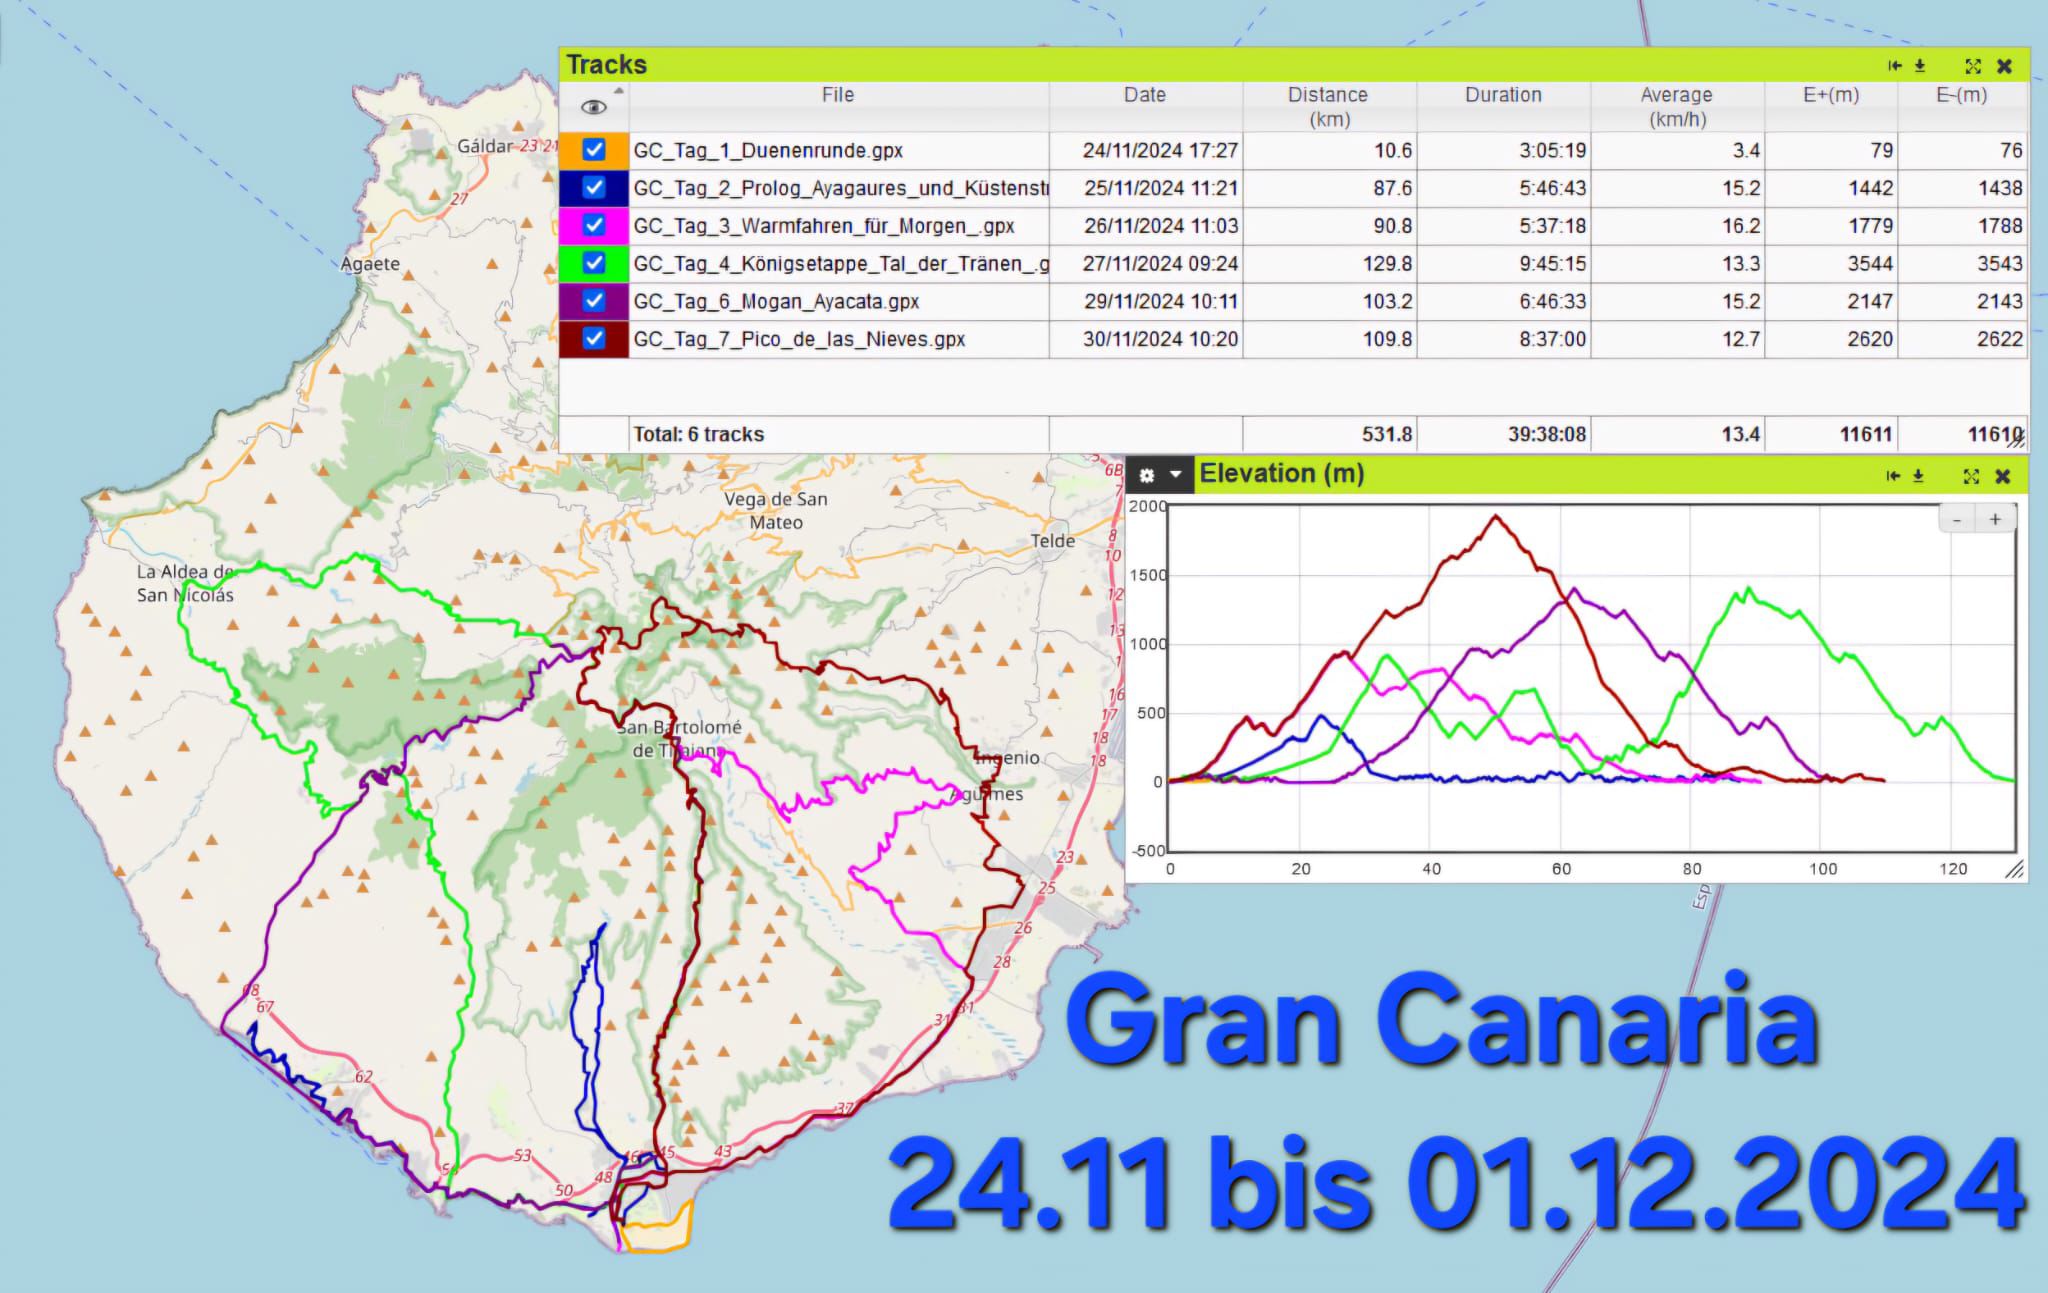Hide the GC_Tag_4 Königsetappe track
Screen dimensions: 2048x1293
(594, 263)
